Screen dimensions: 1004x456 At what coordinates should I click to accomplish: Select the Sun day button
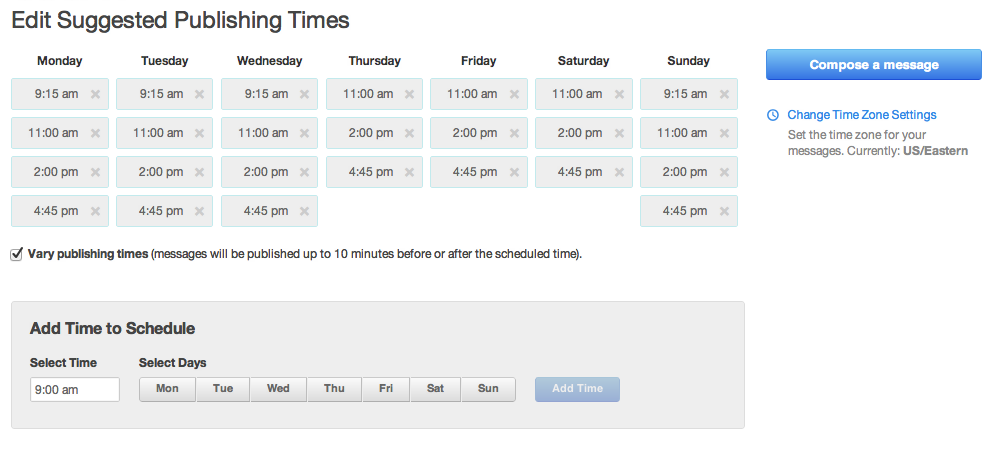click(488, 389)
